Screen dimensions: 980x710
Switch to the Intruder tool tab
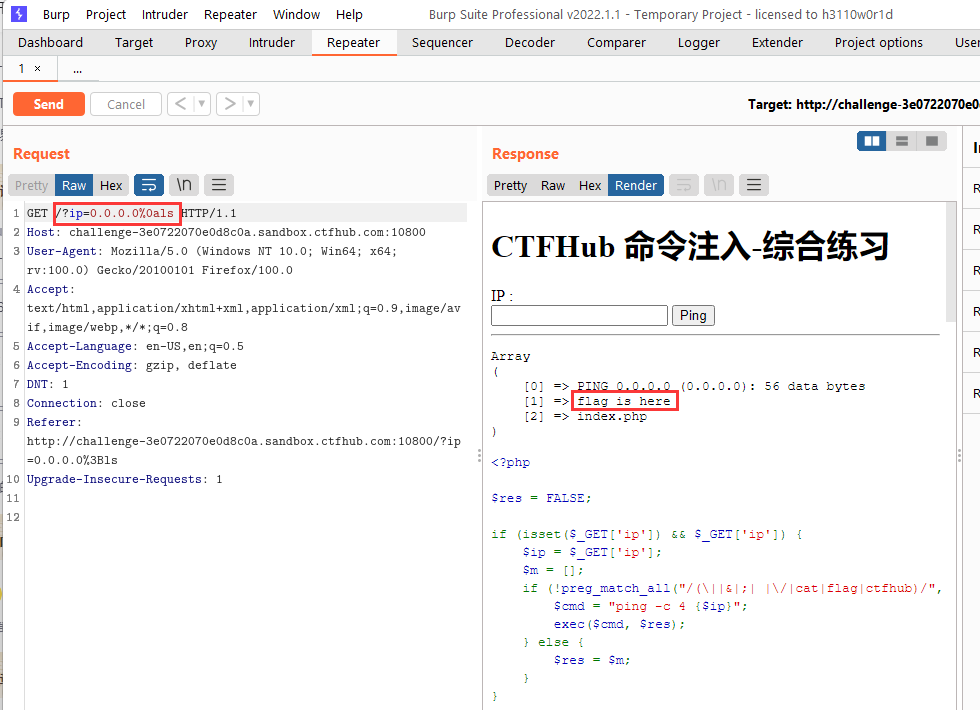(271, 42)
